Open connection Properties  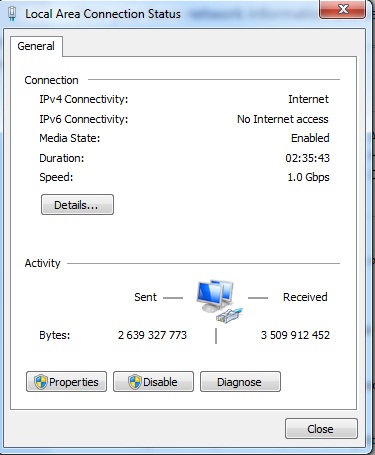pos(66,382)
